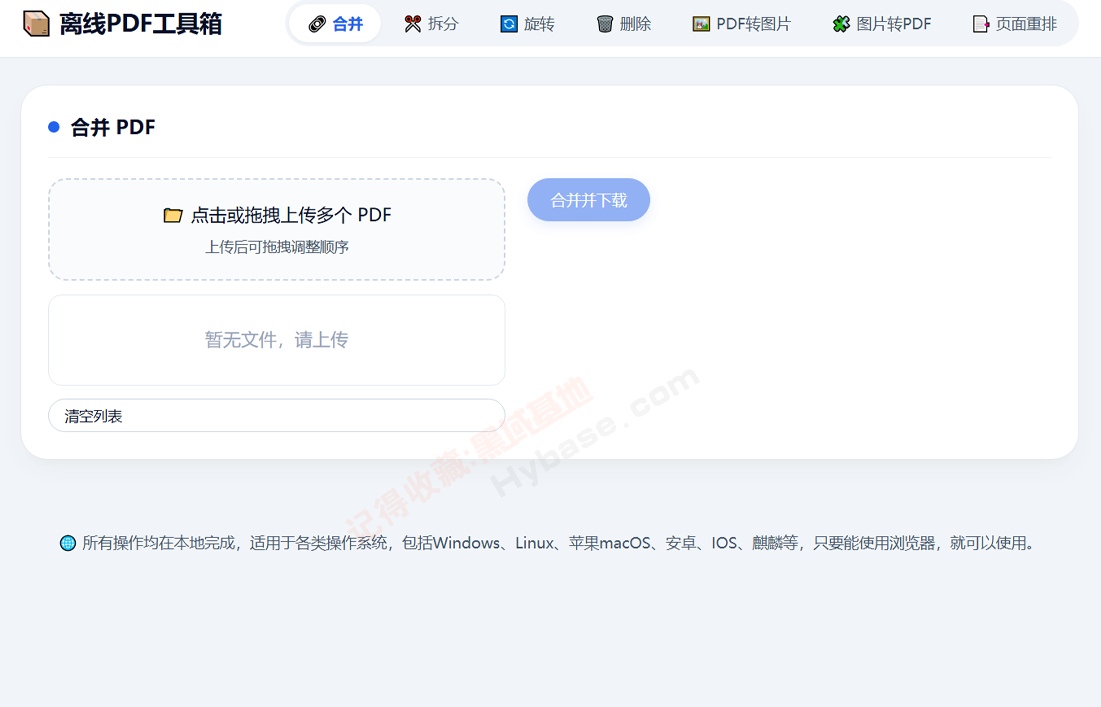Select the 图片转PDF tab
The width and height of the screenshot is (1101, 707).
coord(881,24)
